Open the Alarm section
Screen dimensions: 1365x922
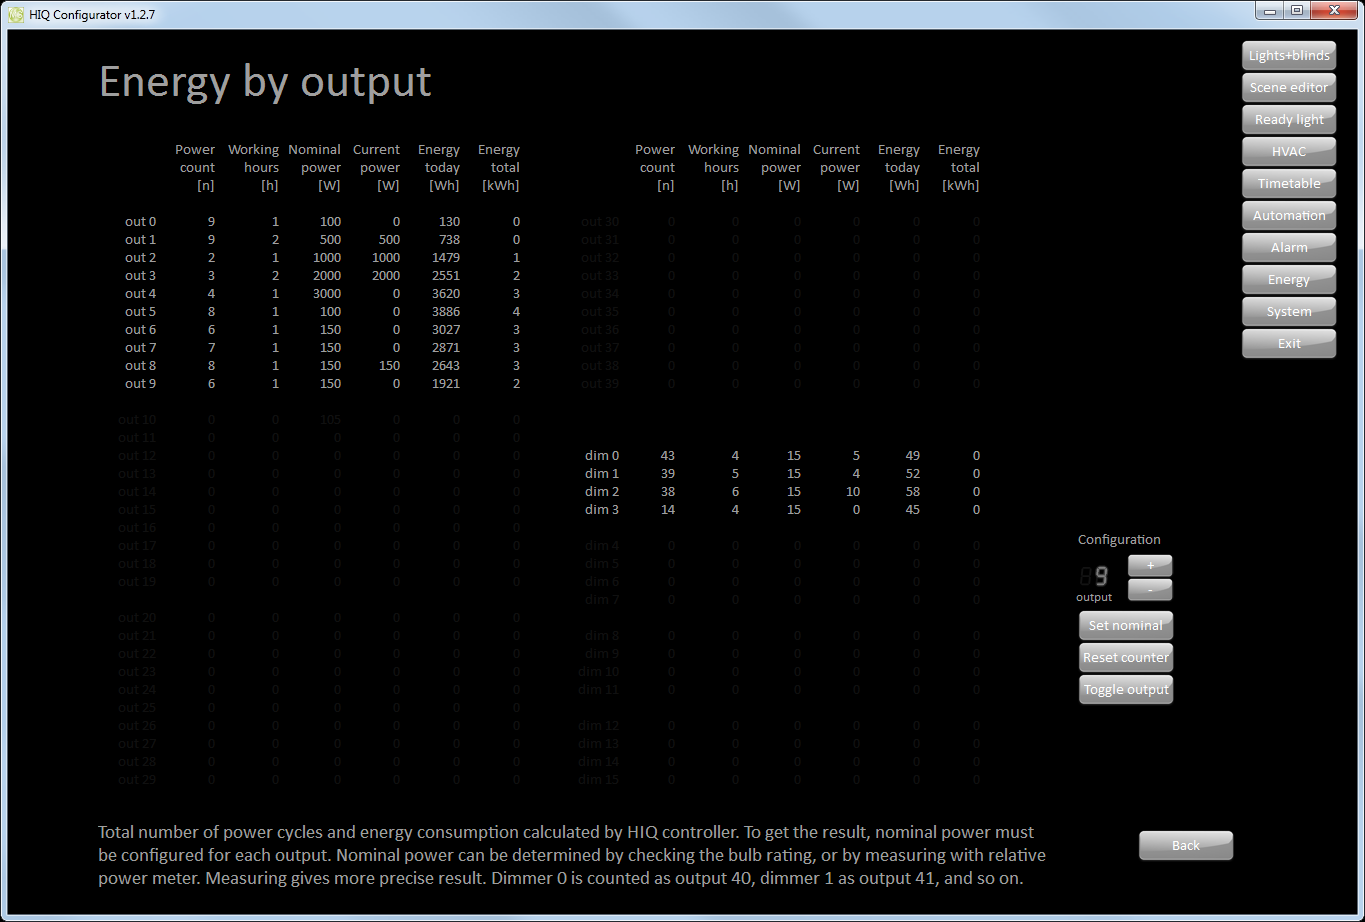[x=1288, y=248]
